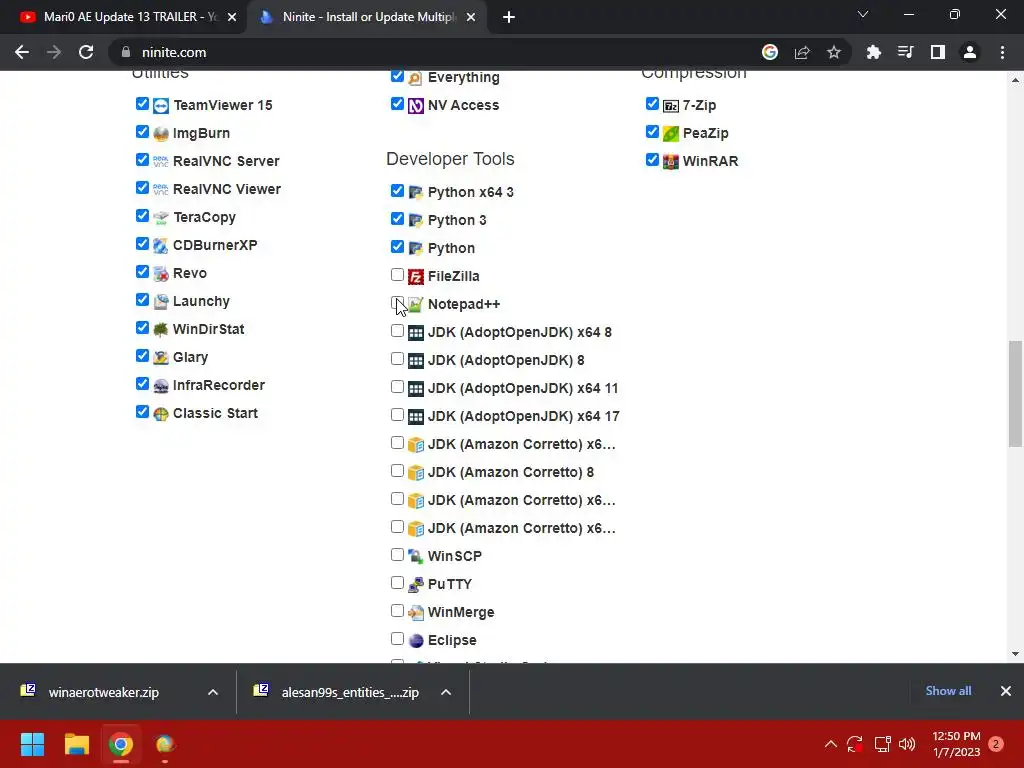The height and width of the screenshot is (768, 1024).
Task: Click the Eclipse sphere icon
Action: (x=415, y=641)
